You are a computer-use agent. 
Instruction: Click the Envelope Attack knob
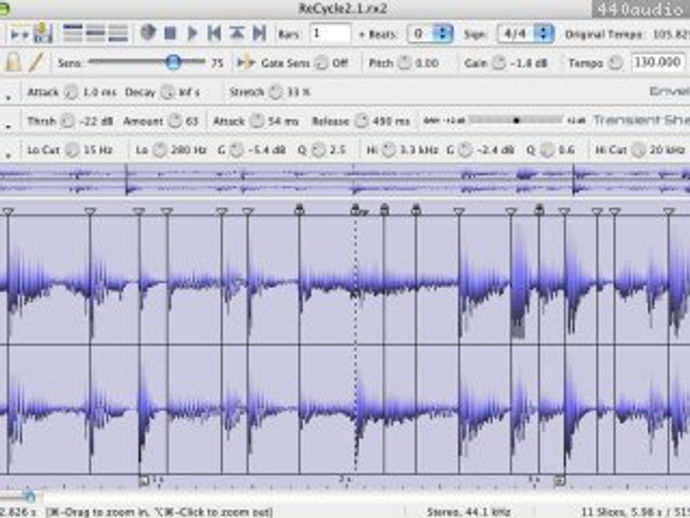(71, 92)
